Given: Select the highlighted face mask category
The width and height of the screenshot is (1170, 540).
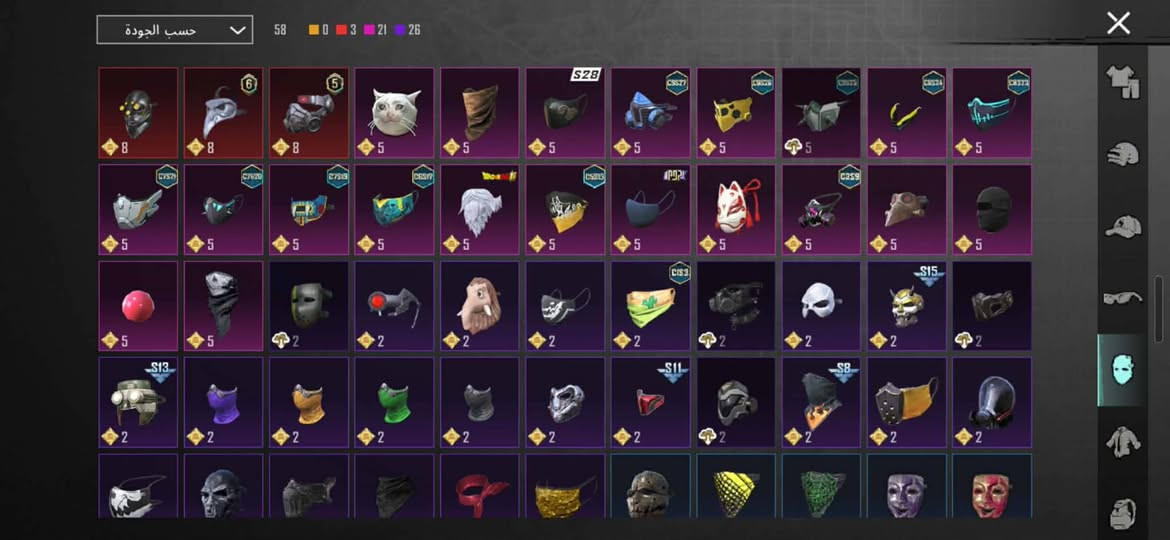Looking at the screenshot, I should click(1120, 370).
